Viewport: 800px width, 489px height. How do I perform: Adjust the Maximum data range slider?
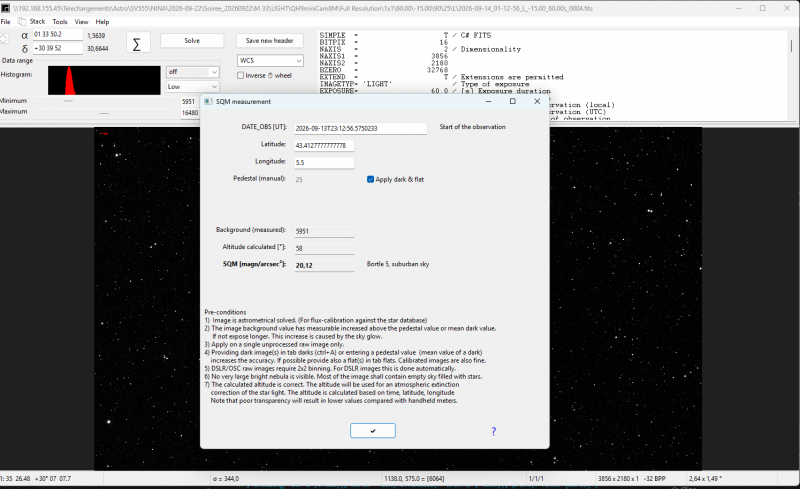coord(105,112)
